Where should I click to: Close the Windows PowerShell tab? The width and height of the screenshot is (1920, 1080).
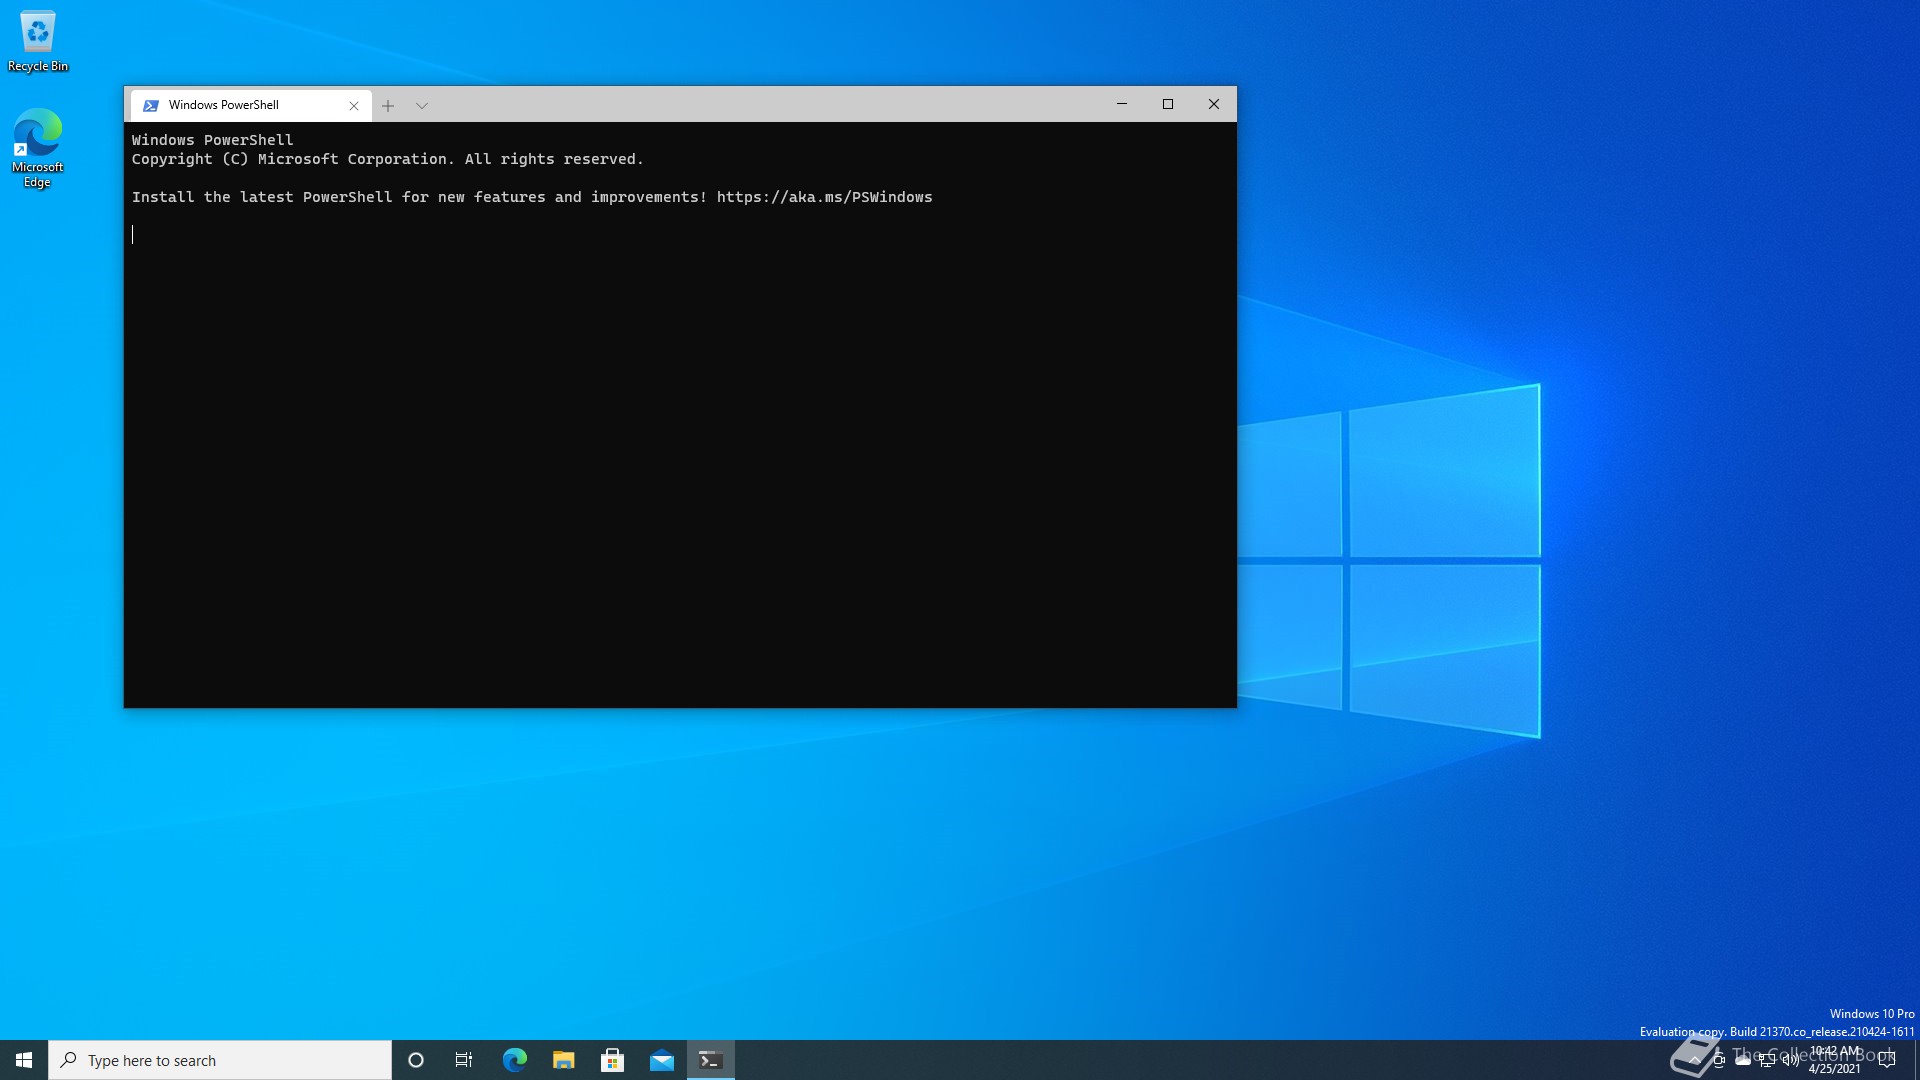pos(354,105)
